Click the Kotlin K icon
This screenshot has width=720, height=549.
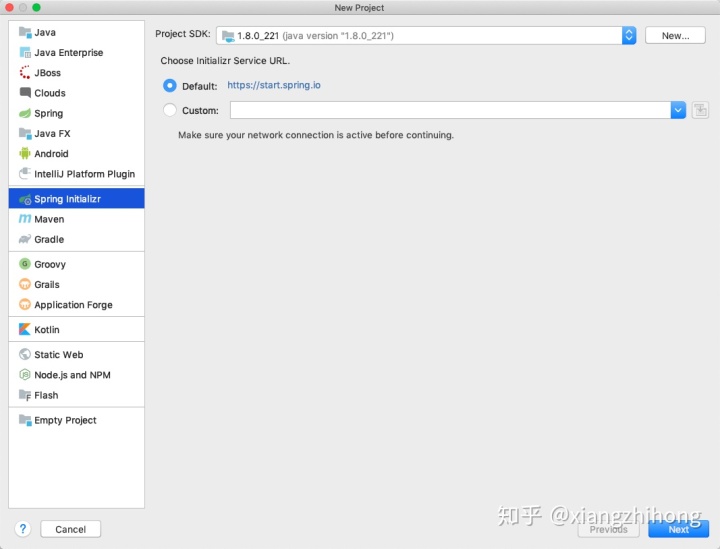[25, 329]
